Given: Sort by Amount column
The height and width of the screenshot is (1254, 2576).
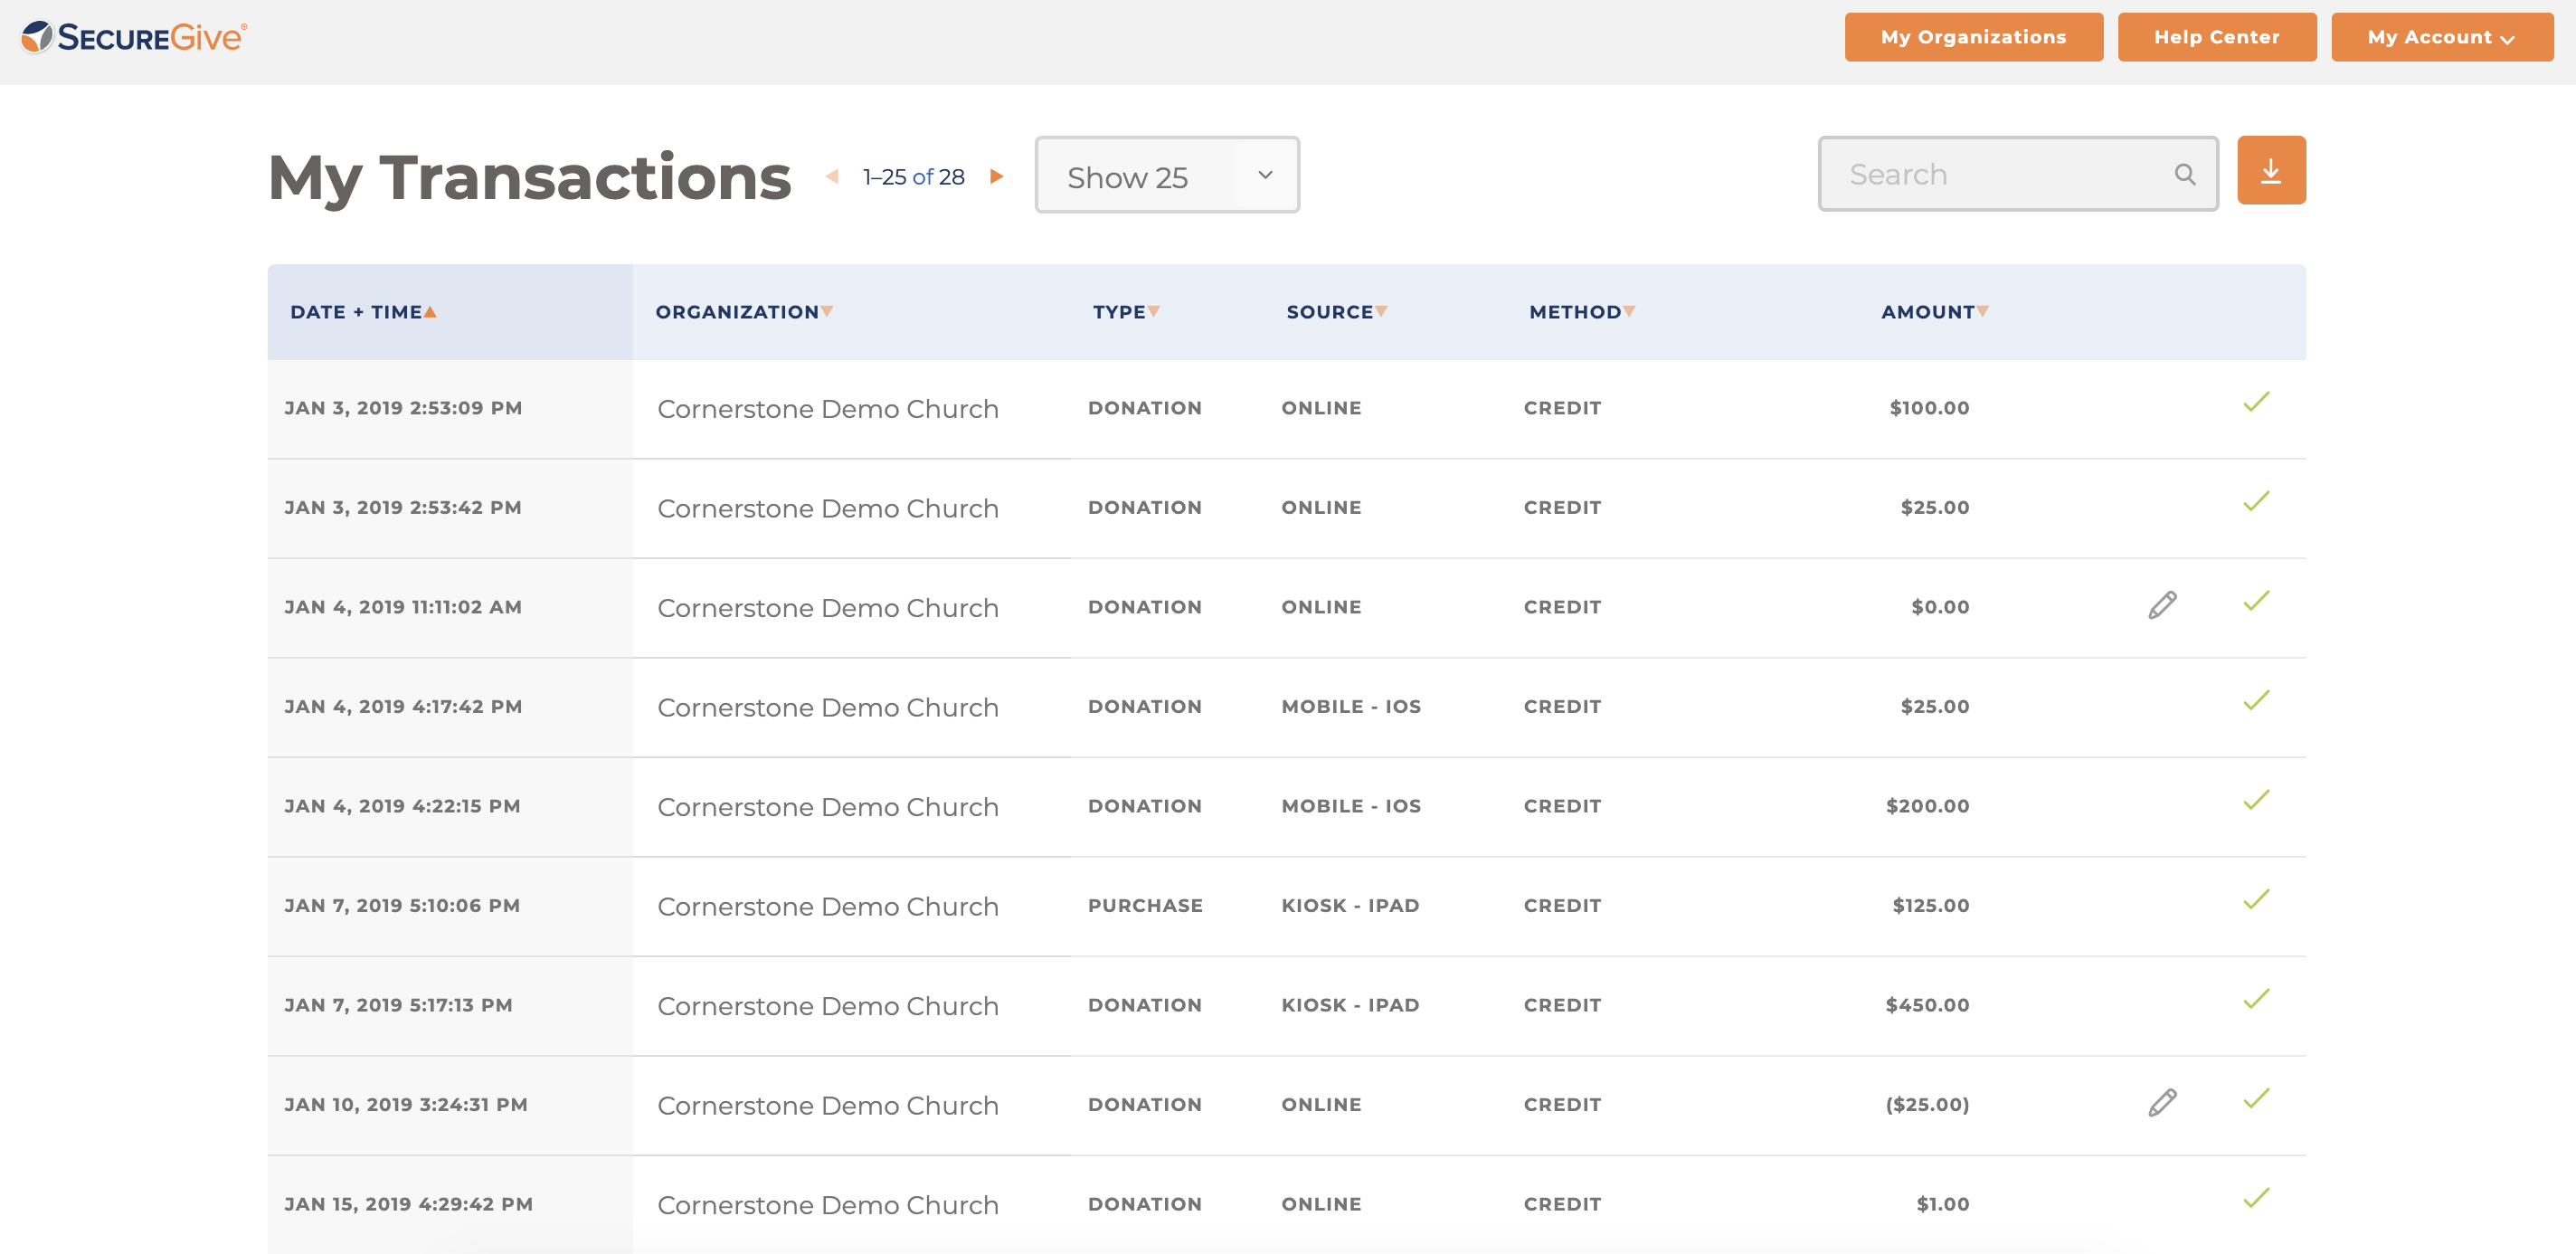Looking at the screenshot, I should pos(1935,312).
